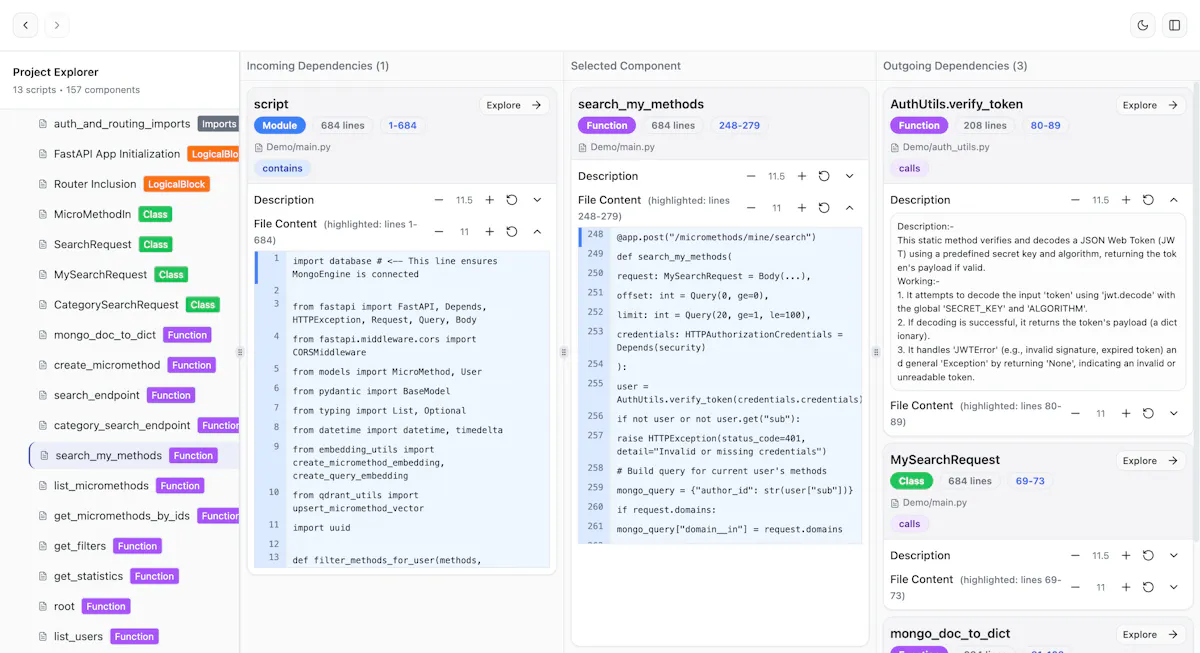Expand the script Description section

coord(537,200)
